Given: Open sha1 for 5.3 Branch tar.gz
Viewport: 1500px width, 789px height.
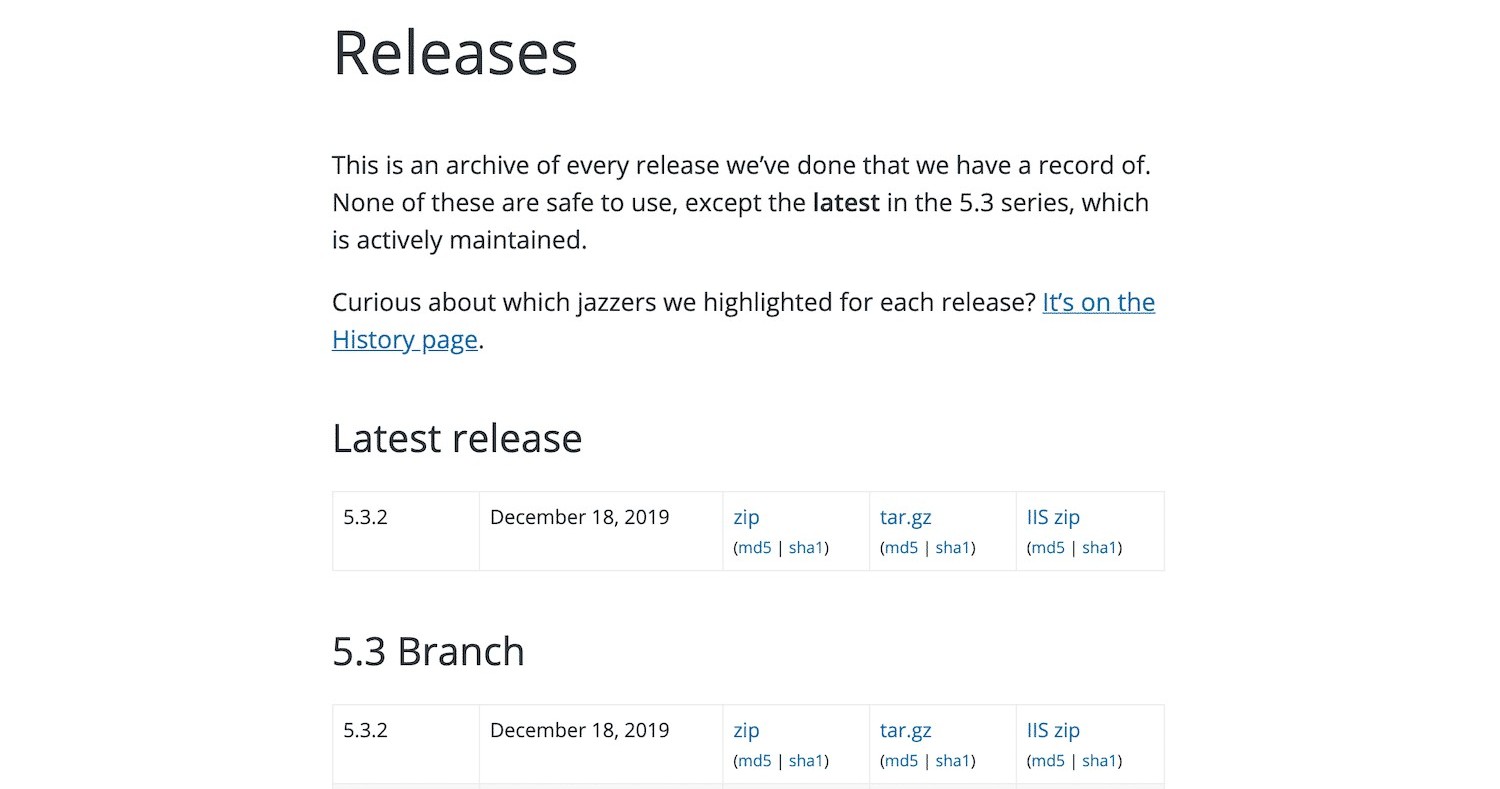Looking at the screenshot, I should click(x=953, y=761).
